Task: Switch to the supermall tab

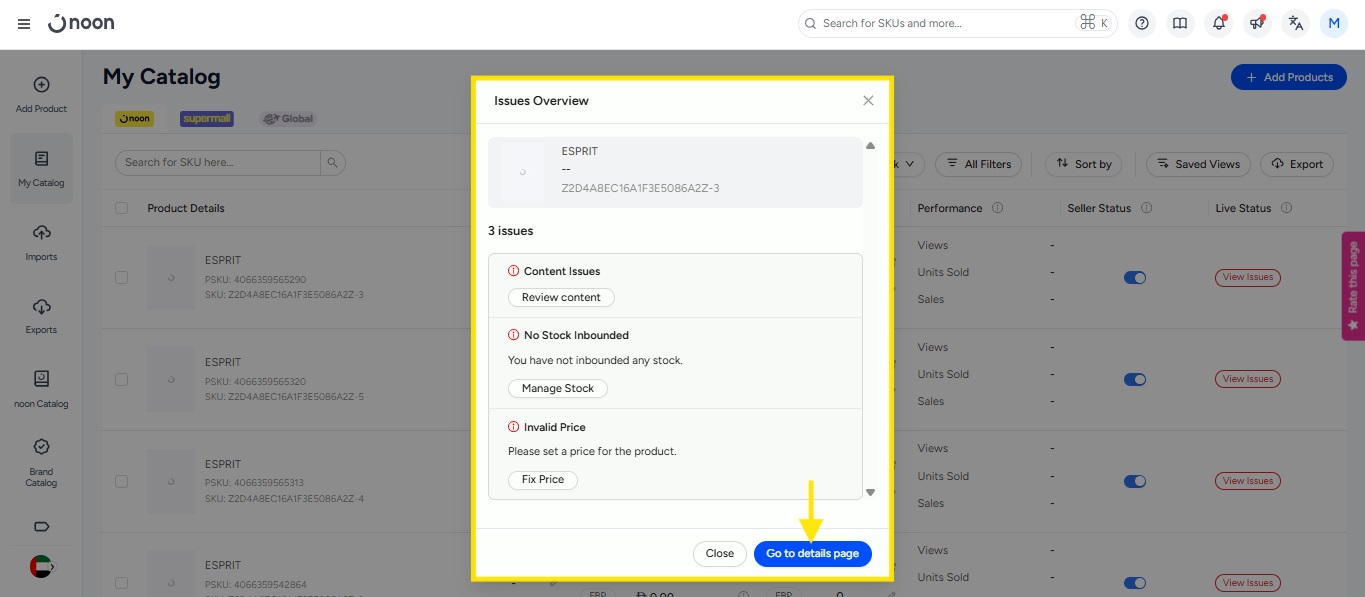Action: 207,118
